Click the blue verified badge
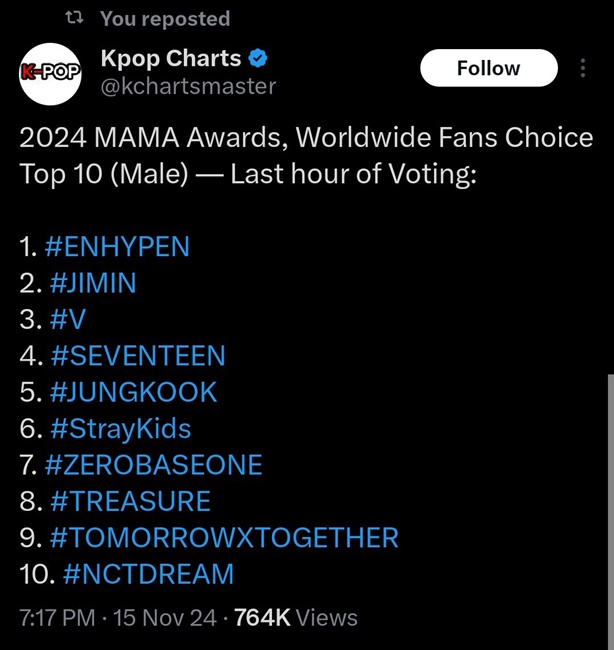614x650 pixels. [x=258, y=59]
